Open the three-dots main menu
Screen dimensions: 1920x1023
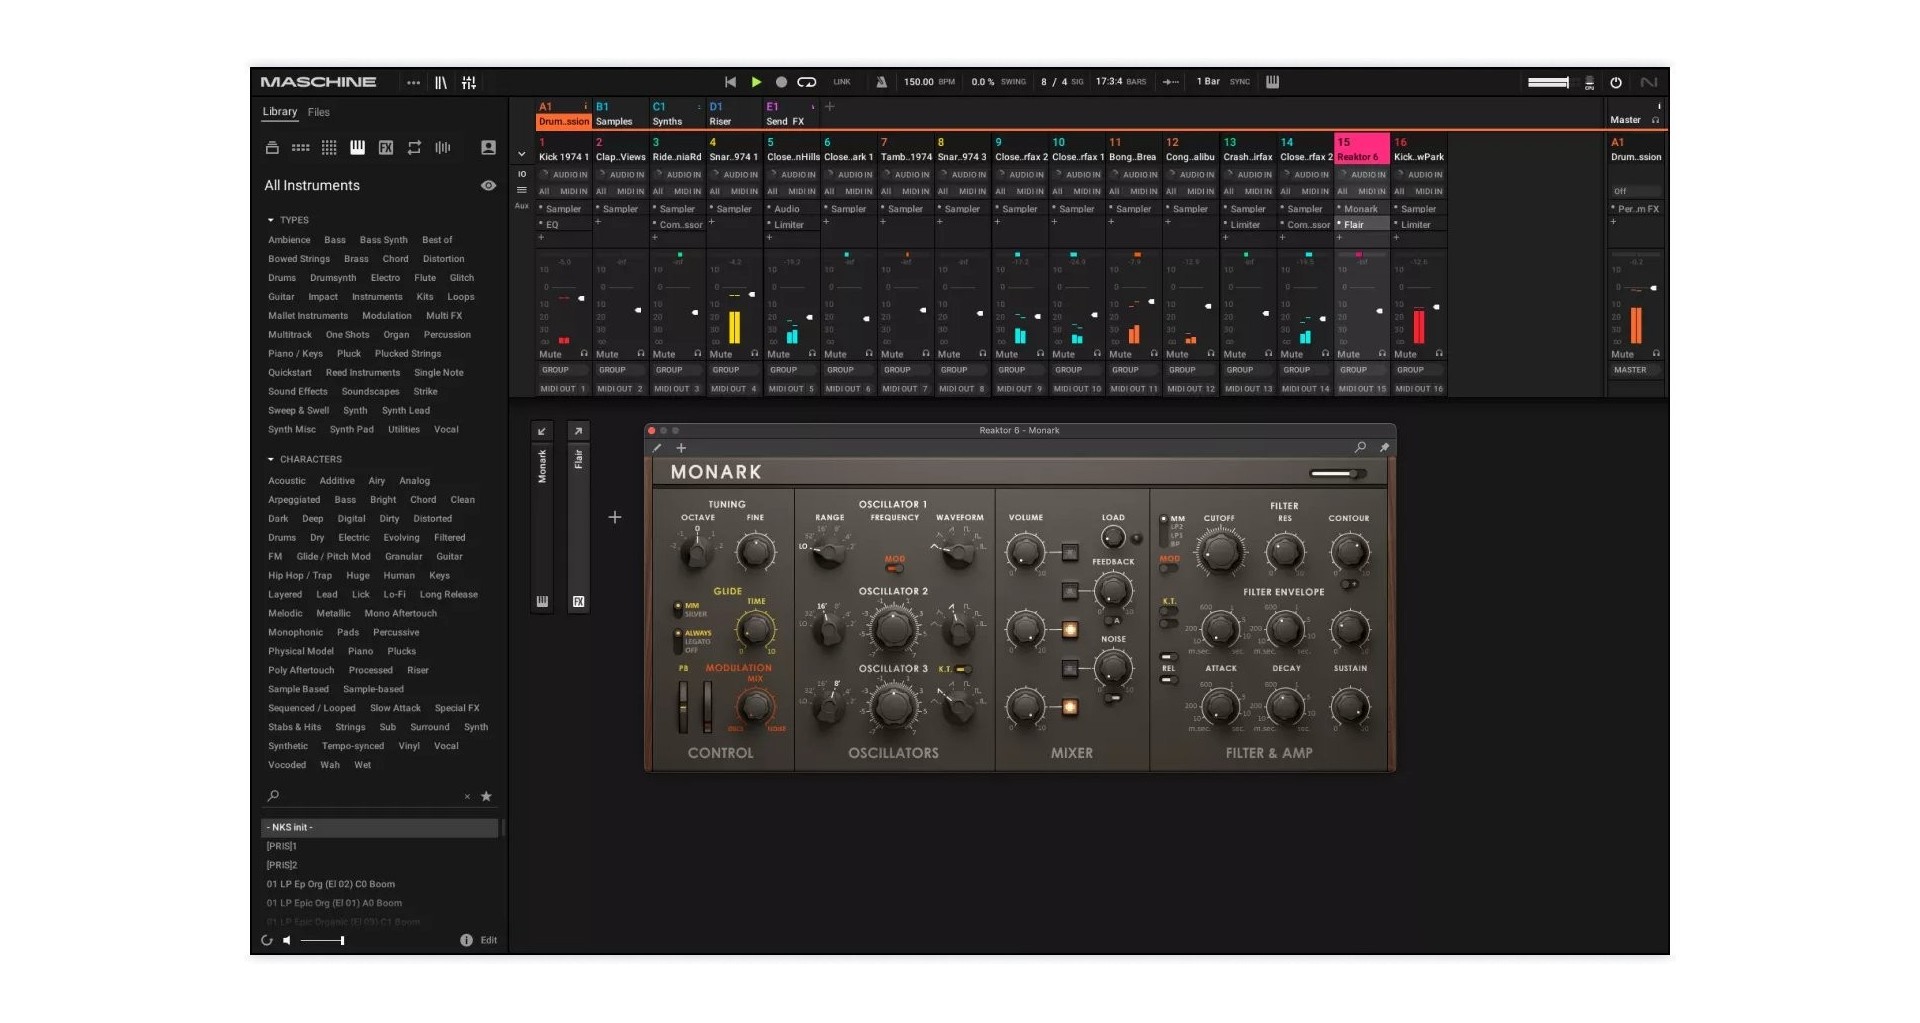(x=413, y=83)
